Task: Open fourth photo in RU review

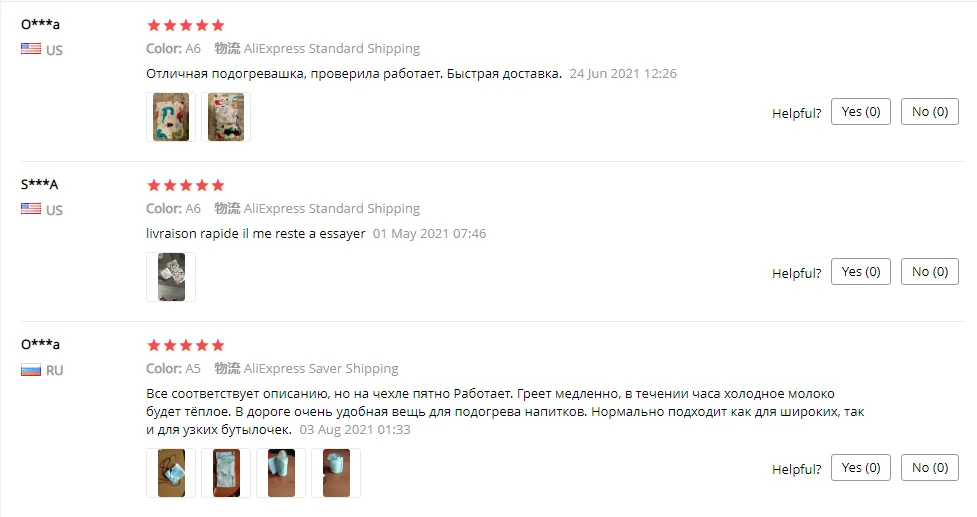Action: [336, 473]
